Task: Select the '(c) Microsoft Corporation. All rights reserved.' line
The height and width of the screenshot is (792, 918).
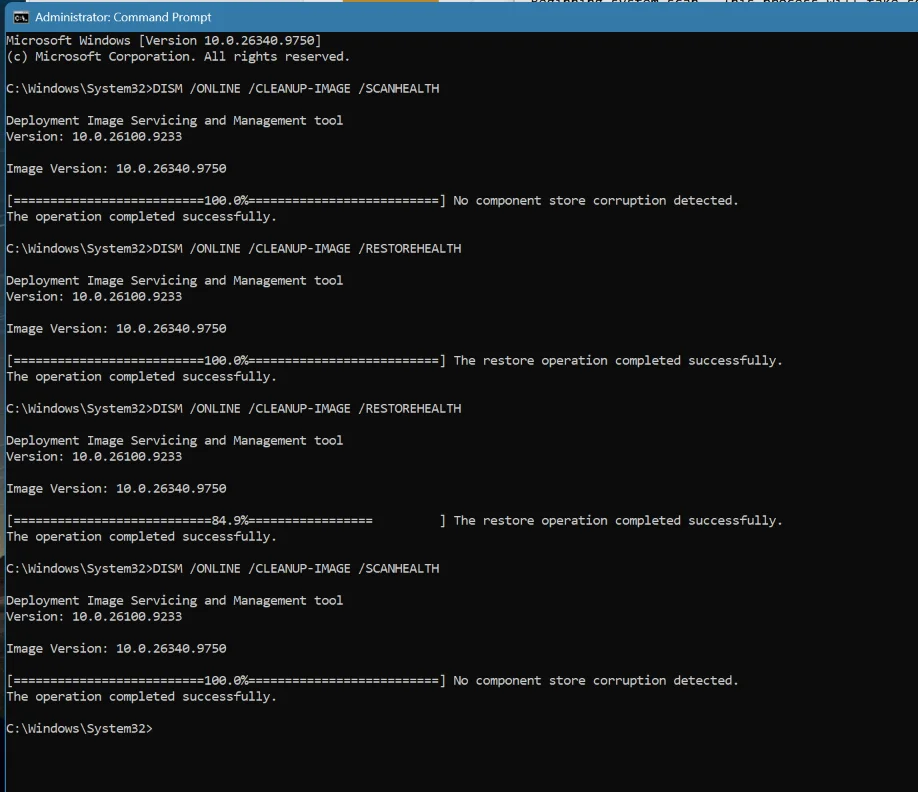Action: 178,57
